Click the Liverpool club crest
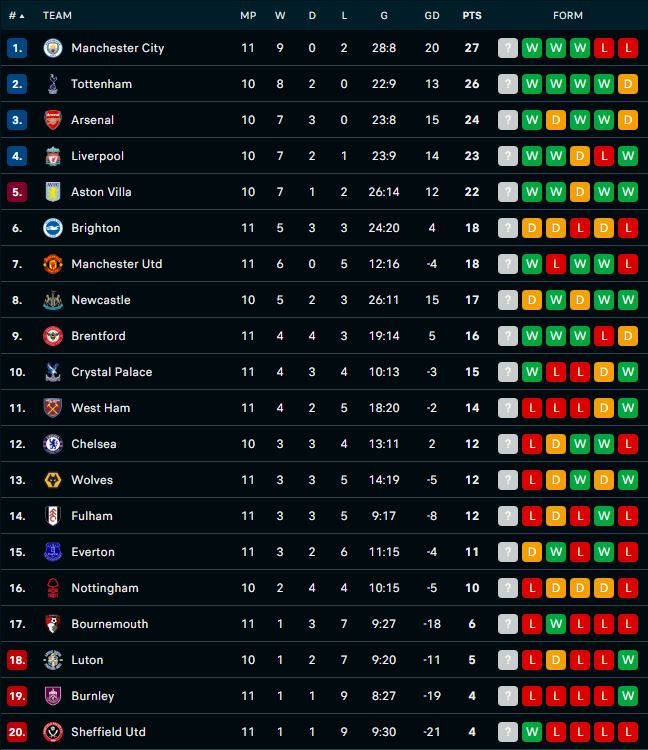Screen dimensions: 648x750 coord(53,156)
